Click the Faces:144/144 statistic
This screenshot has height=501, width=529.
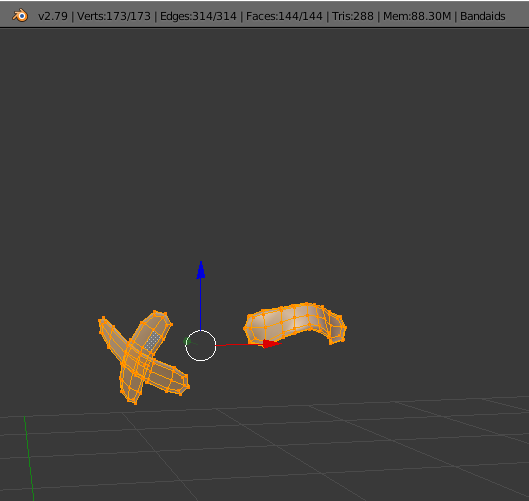[284, 16]
